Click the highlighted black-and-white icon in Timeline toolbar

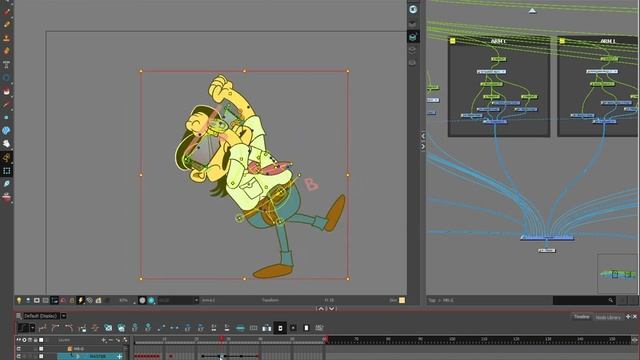click(x=280, y=328)
